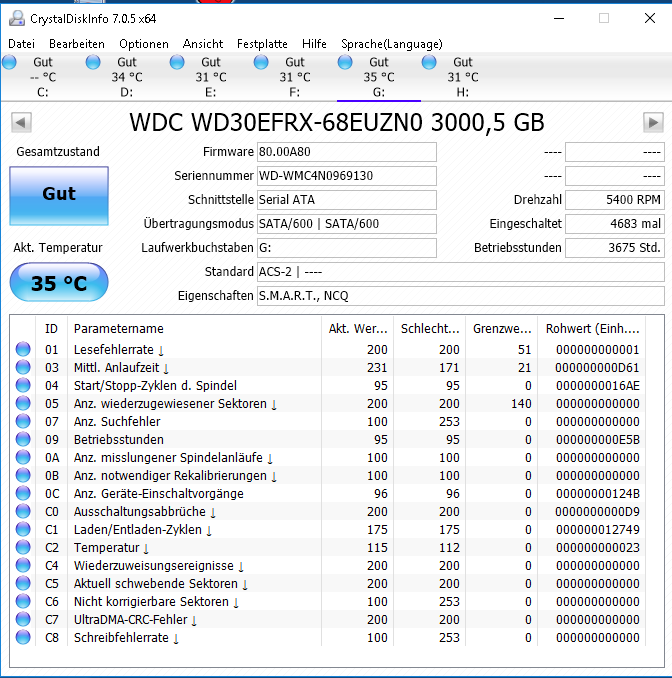Image resolution: width=672 pixels, height=678 pixels.
Task: Click status orb next to Temperatur row
Action: click(23, 548)
